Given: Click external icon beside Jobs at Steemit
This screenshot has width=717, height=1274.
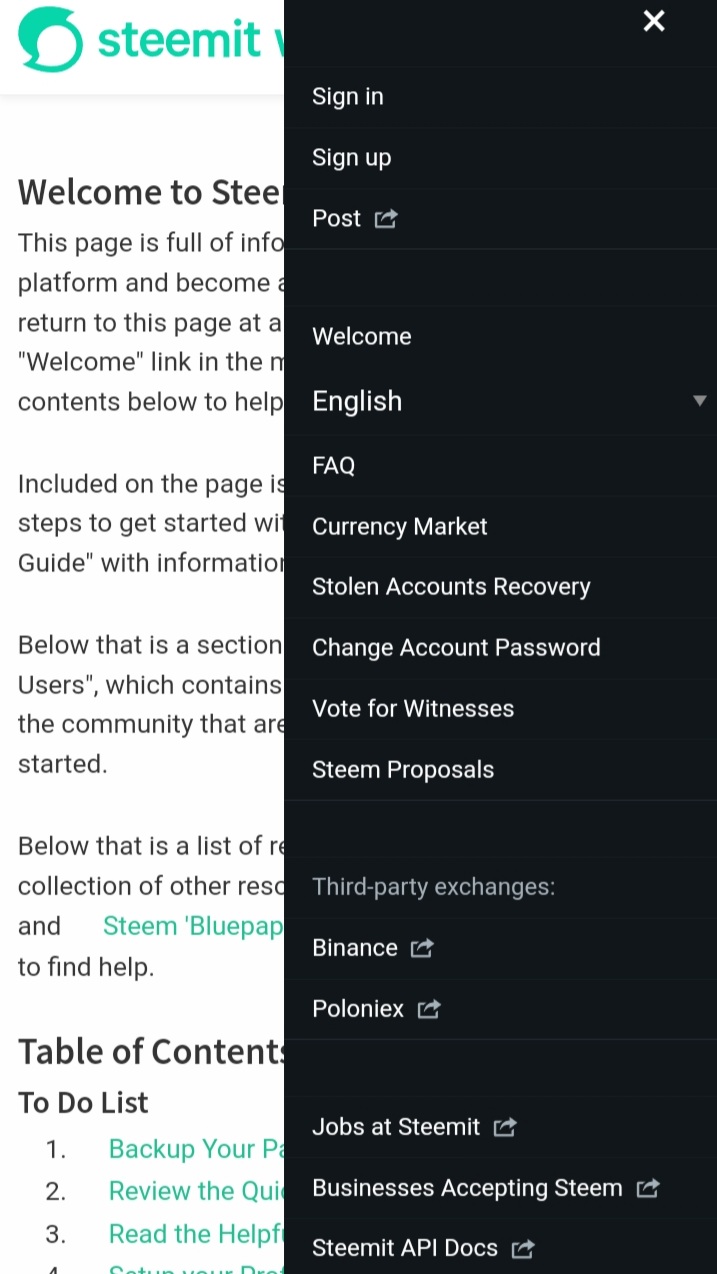Looking at the screenshot, I should pyautogui.click(x=505, y=1127).
